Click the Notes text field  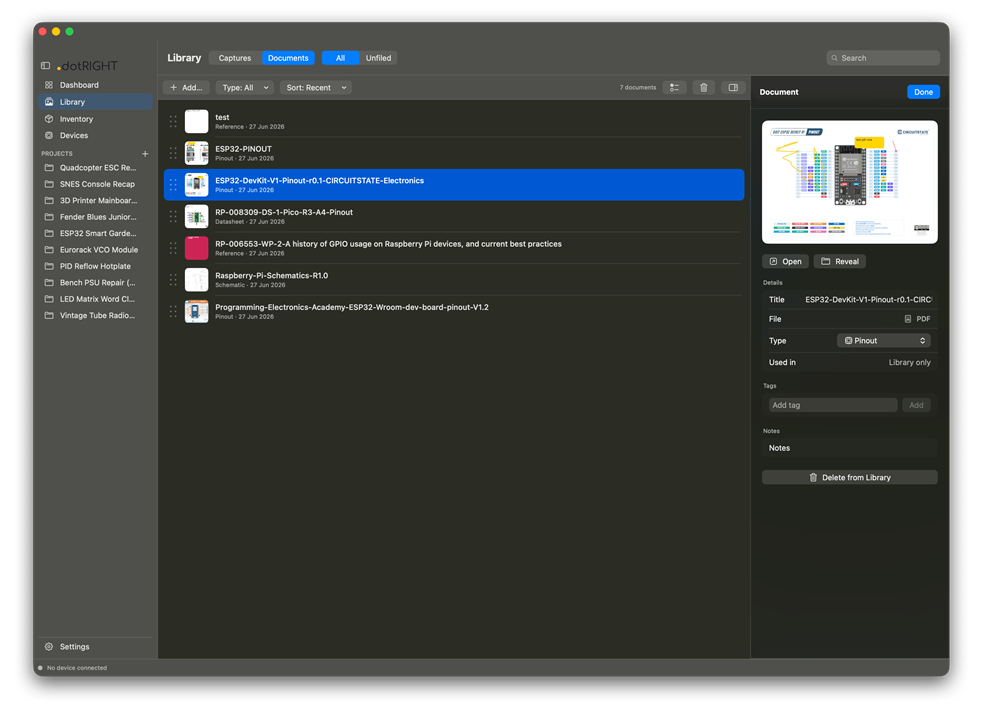pyautogui.click(x=850, y=448)
